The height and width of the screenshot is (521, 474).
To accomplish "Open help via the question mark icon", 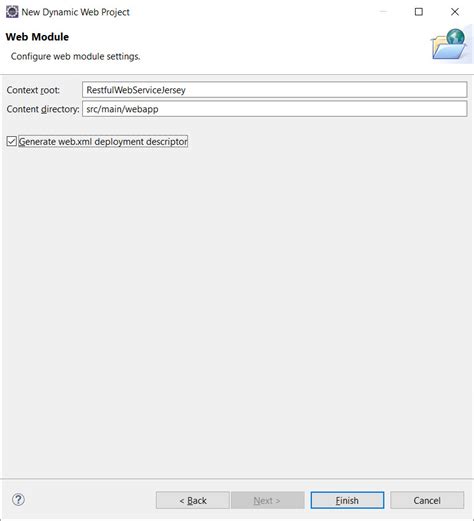I will (x=18, y=499).
